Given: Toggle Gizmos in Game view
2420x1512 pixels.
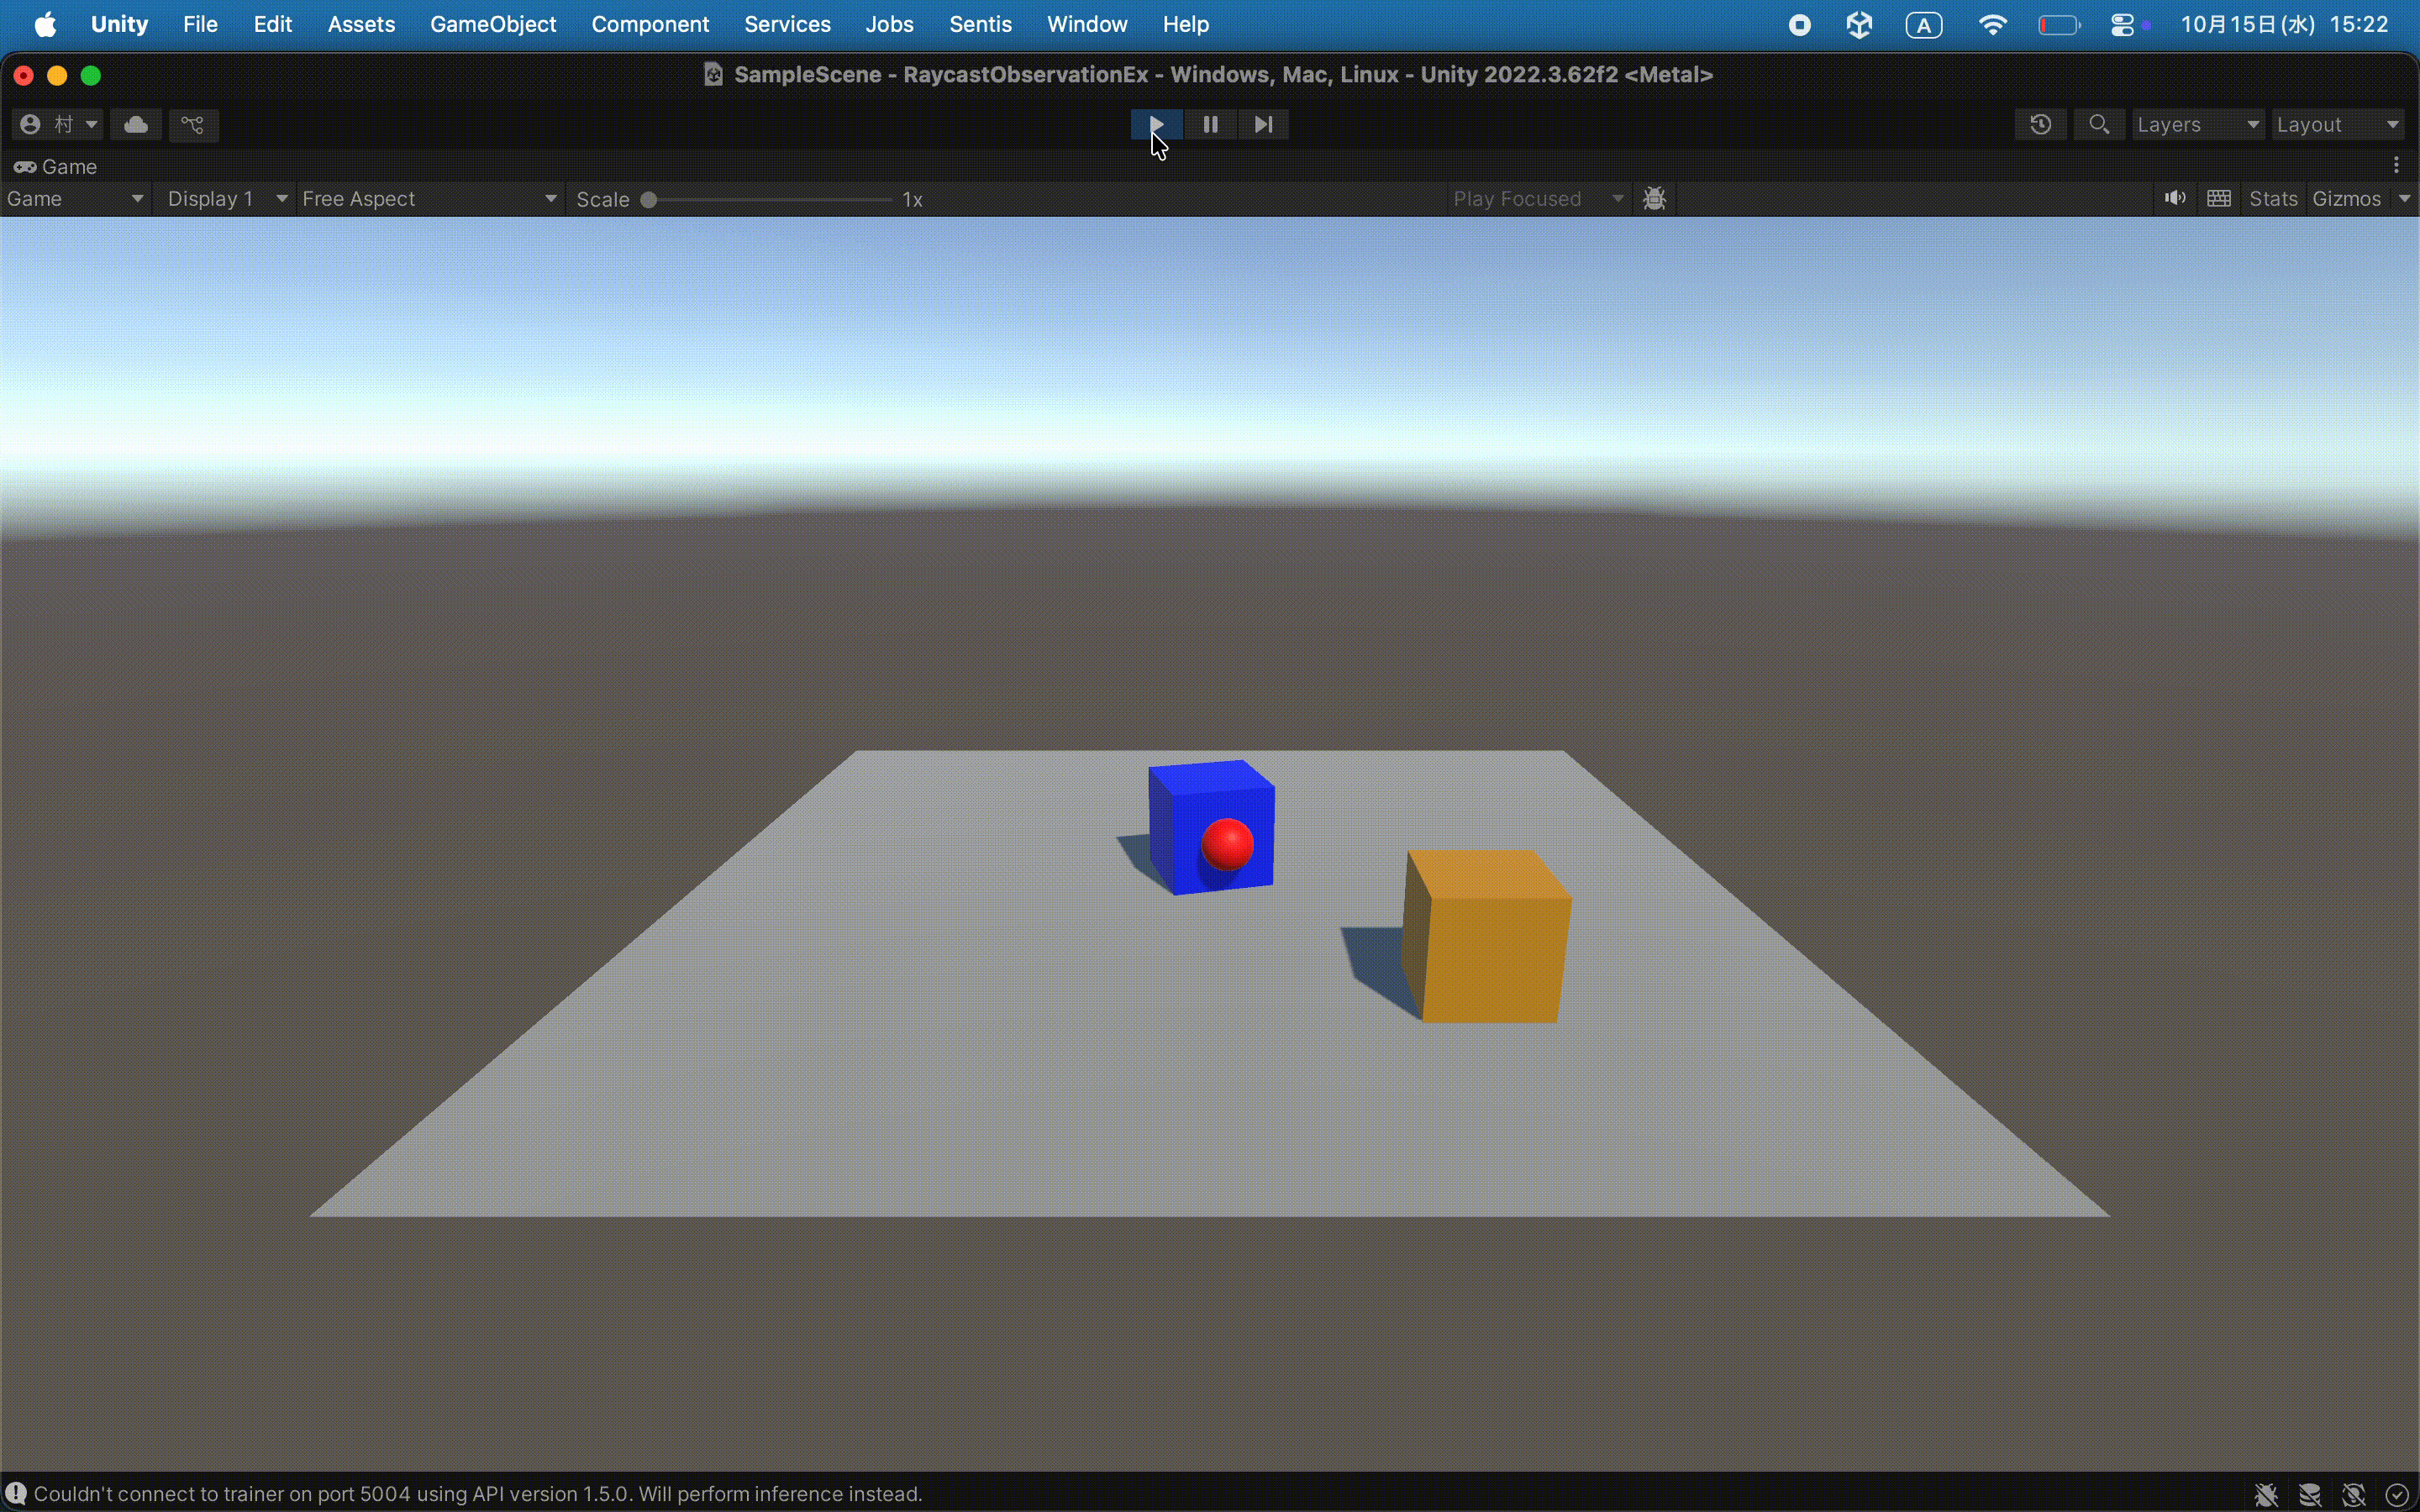Looking at the screenshot, I should pos(2346,198).
